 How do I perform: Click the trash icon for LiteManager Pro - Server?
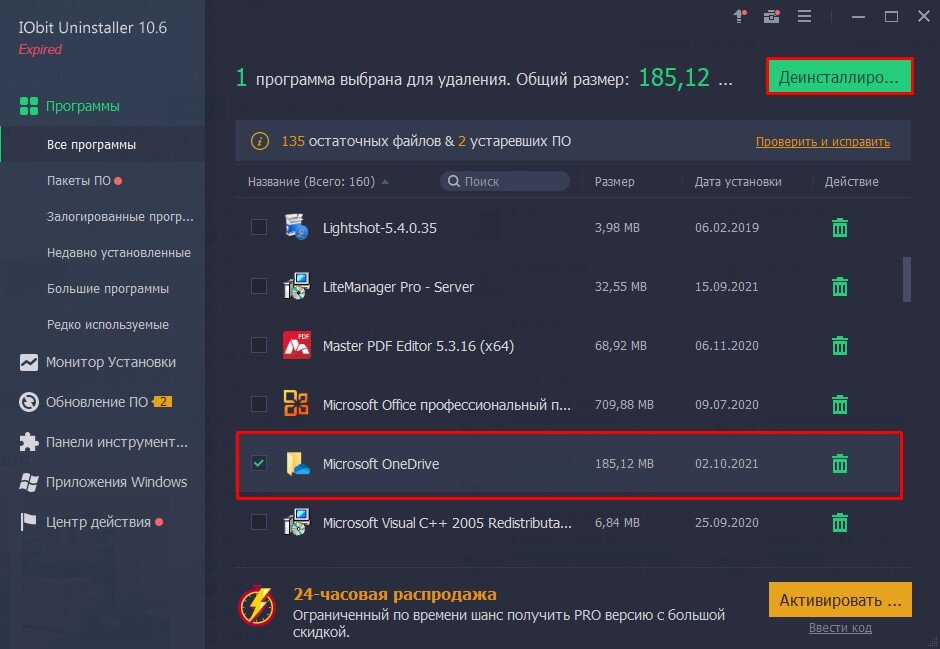(x=839, y=286)
